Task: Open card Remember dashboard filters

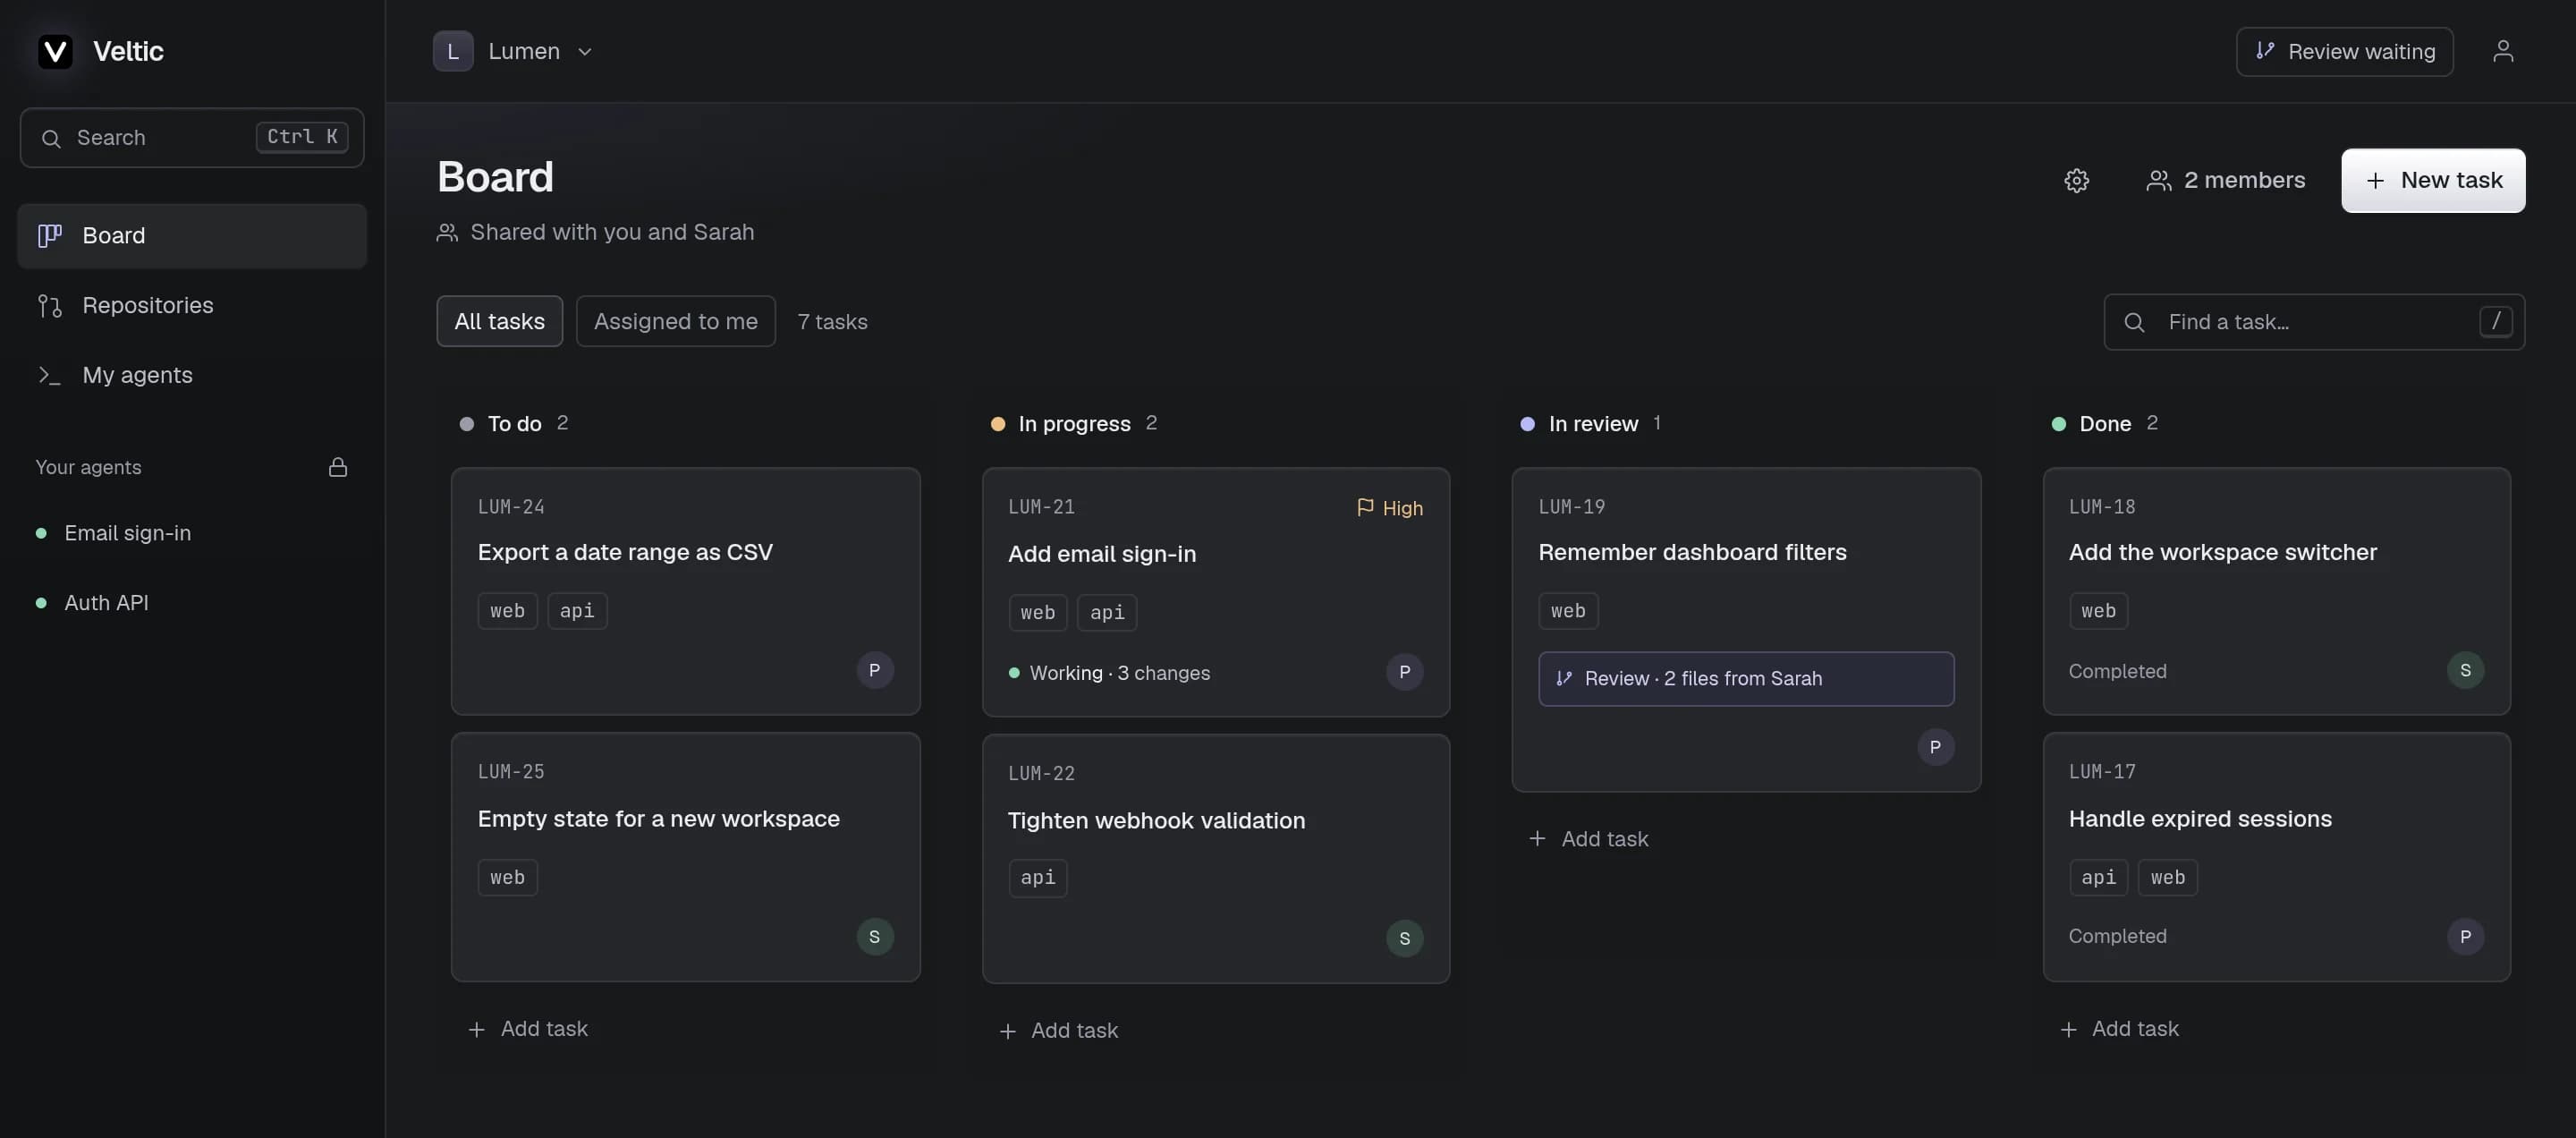Action: [1746, 630]
